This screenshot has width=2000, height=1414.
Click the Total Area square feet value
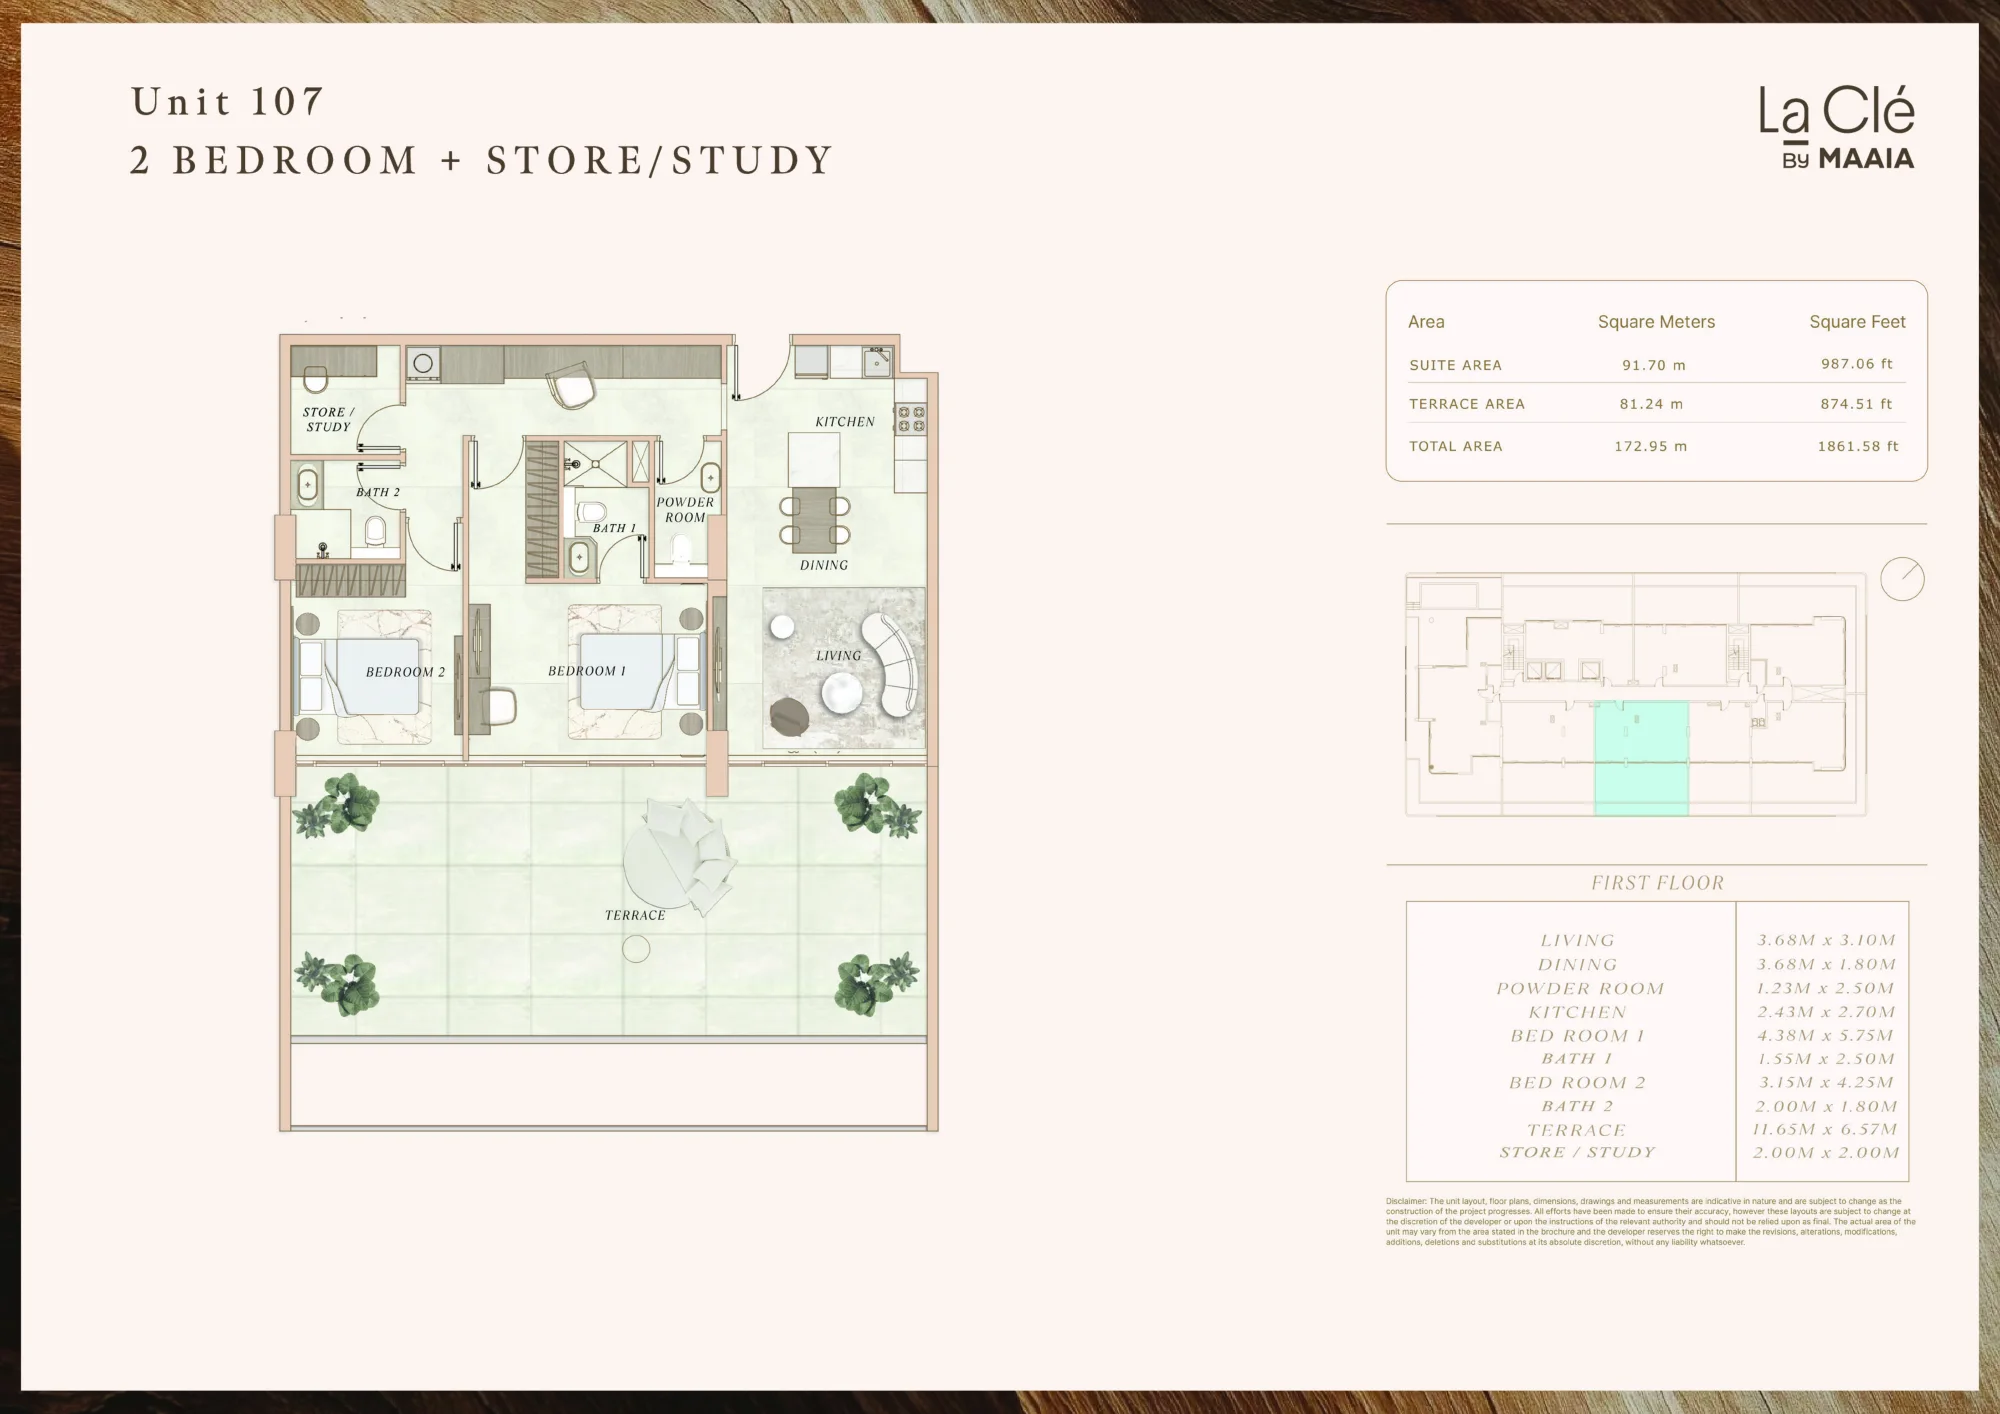click(1857, 446)
